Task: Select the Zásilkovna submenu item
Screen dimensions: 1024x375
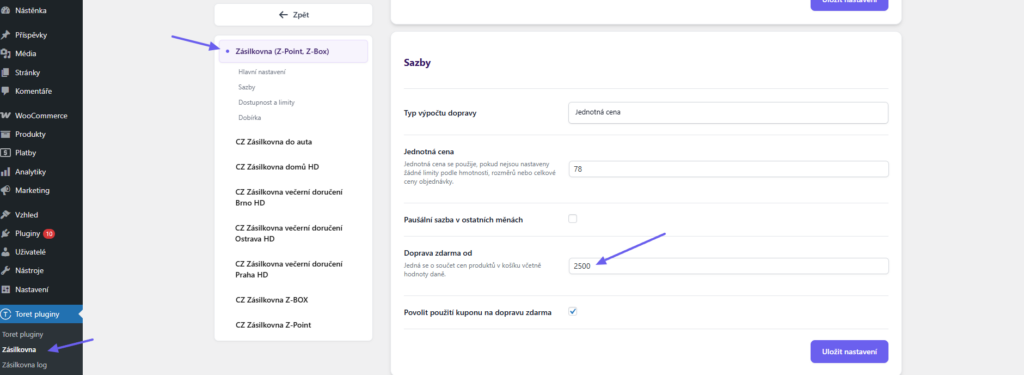Action: 19,350
